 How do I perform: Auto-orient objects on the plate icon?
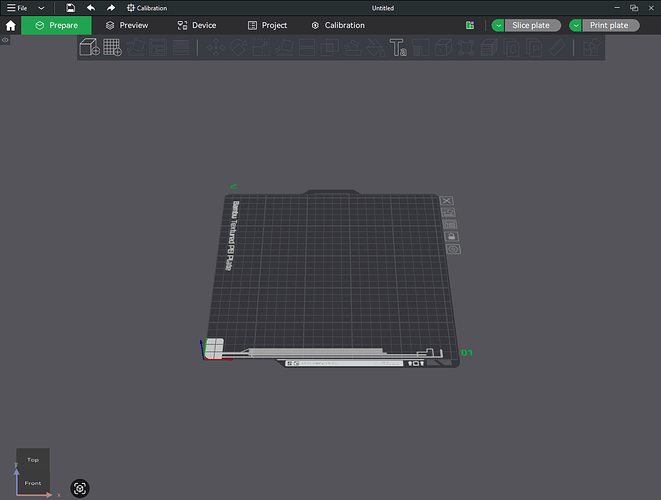coord(448,212)
